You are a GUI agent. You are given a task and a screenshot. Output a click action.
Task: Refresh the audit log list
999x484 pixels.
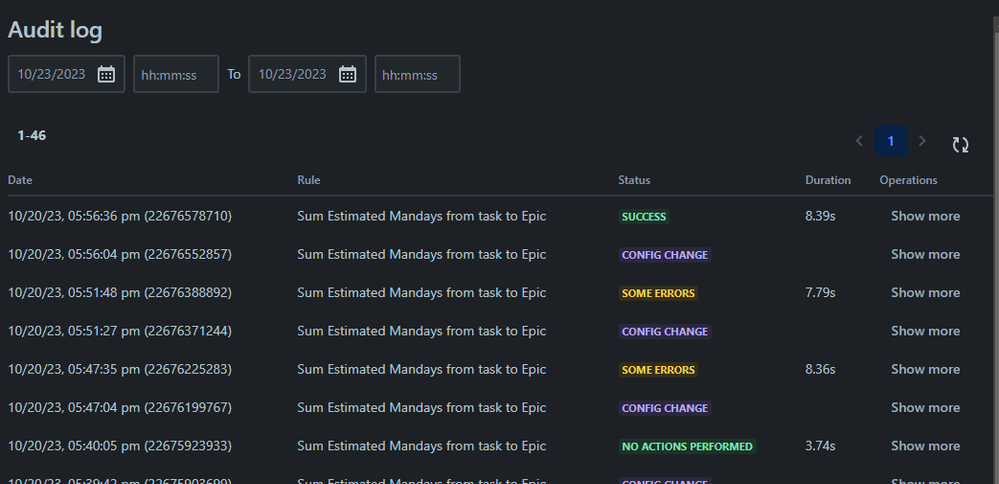[960, 145]
